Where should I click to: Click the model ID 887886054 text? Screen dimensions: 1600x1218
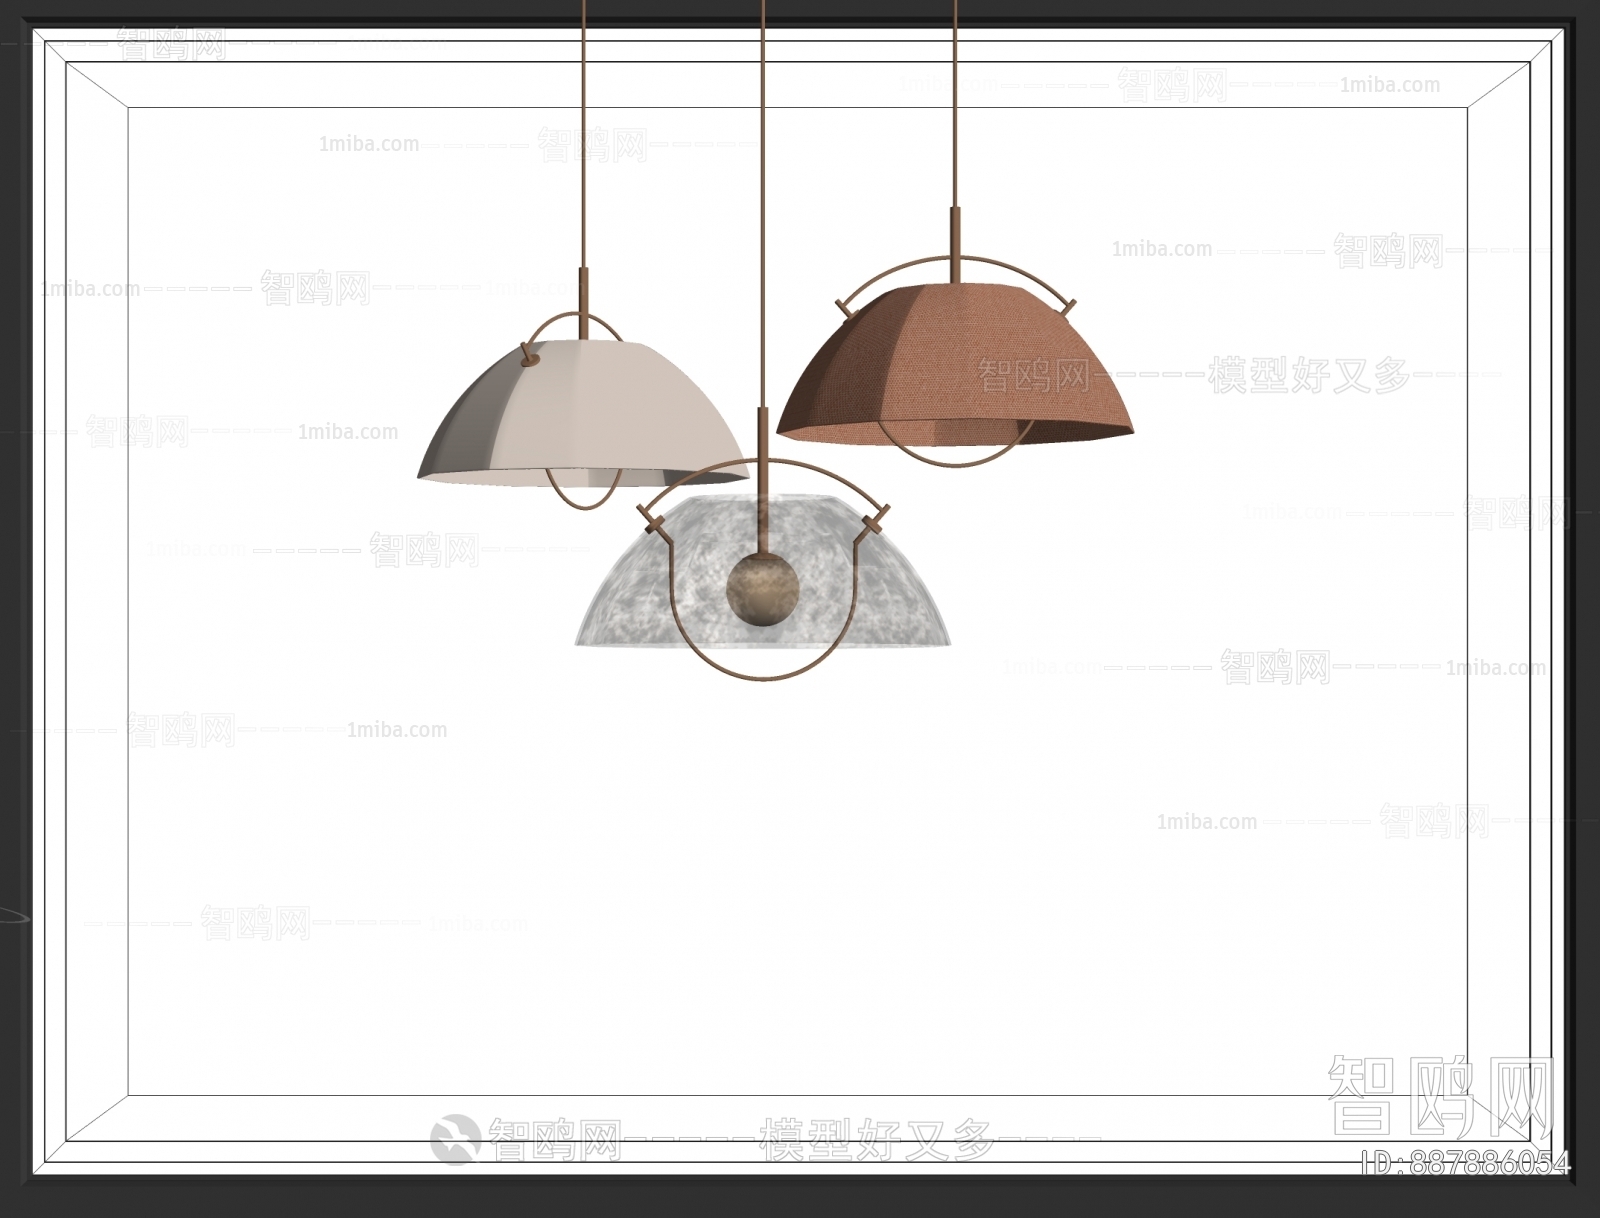pyautogui.click(x=1467, y=1163)
